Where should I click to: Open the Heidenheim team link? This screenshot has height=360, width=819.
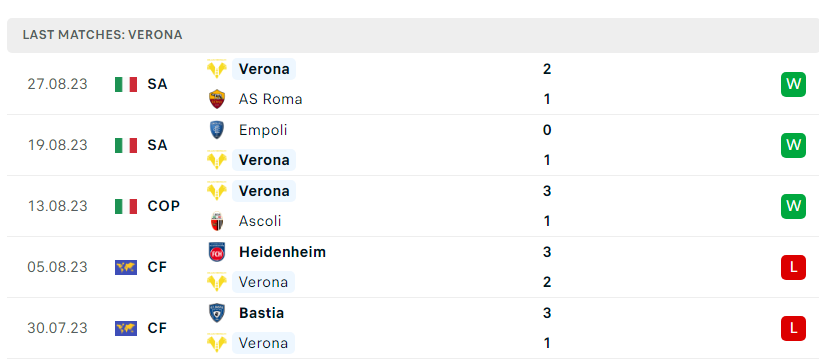click(283, 252)
